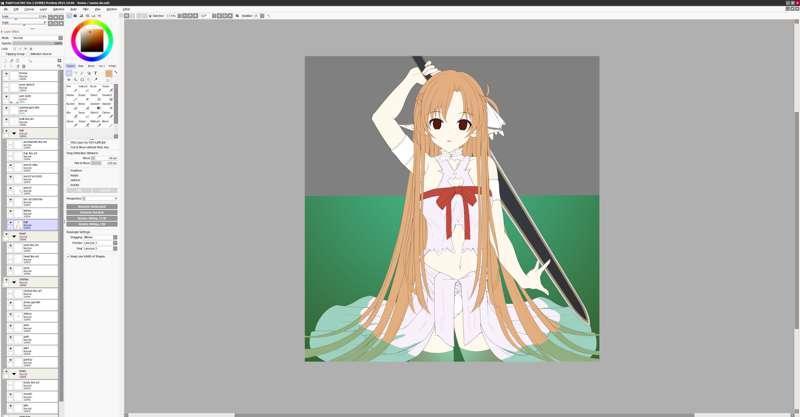Screen dimensions: 800x417
Task: Open the Window menu
Action: [x=112, y=9]
